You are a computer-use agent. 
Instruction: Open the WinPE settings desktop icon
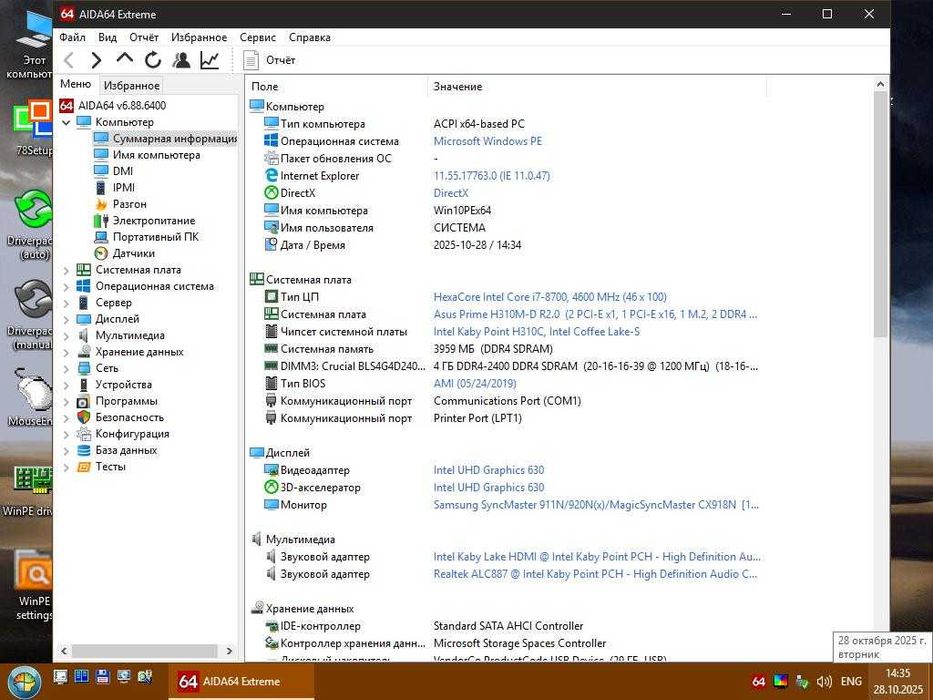[x=33, y=586]
